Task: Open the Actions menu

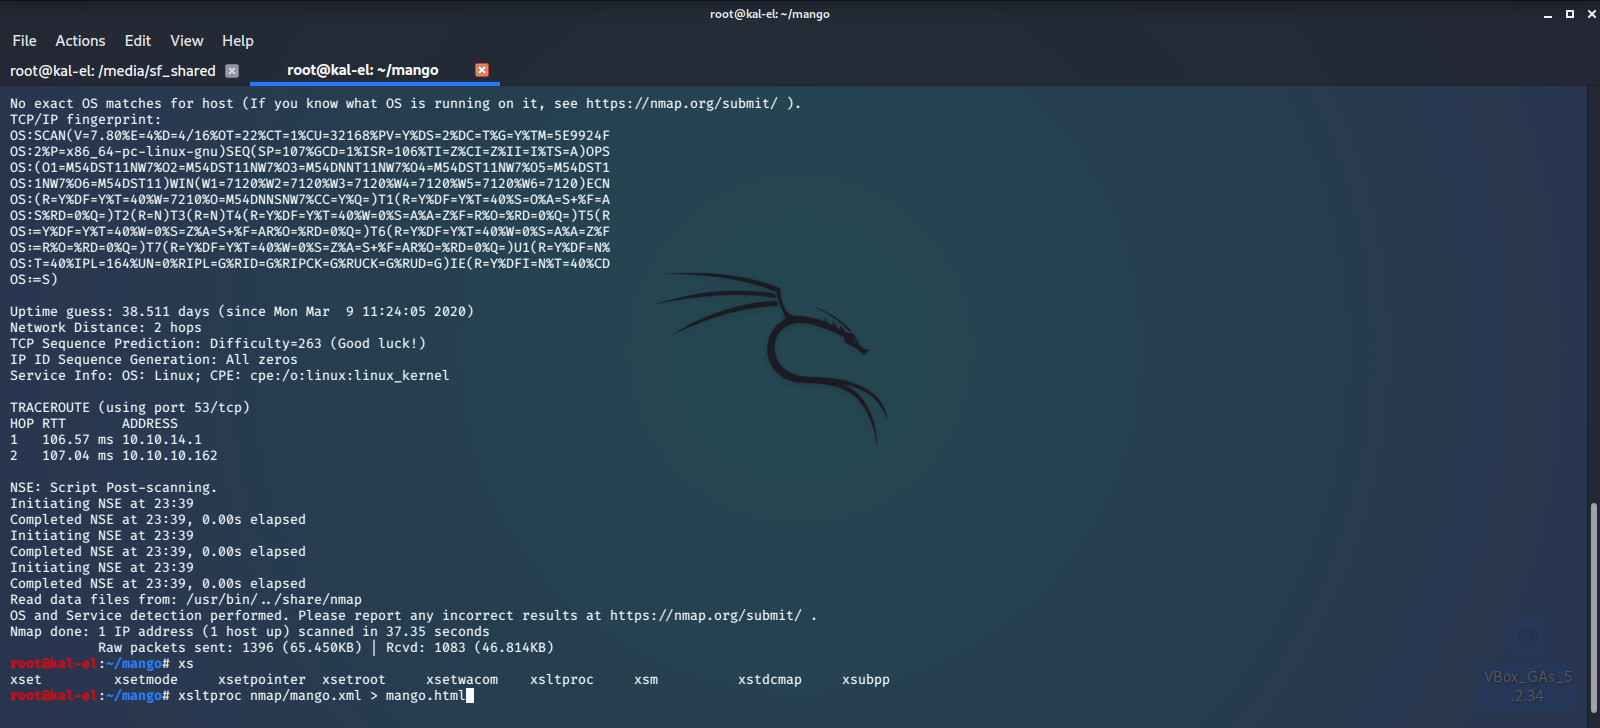Action: [80, 41]
